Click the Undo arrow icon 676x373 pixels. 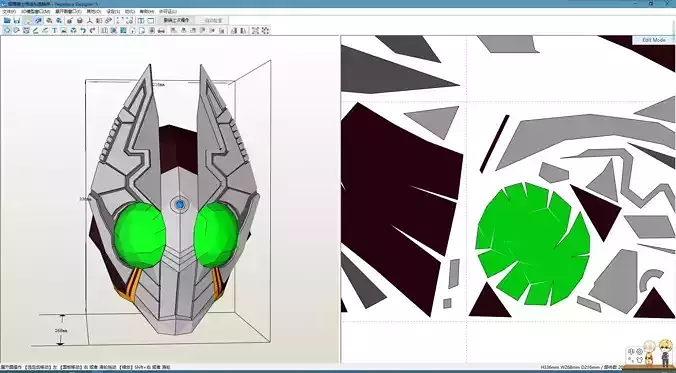(x=83, y=30)
